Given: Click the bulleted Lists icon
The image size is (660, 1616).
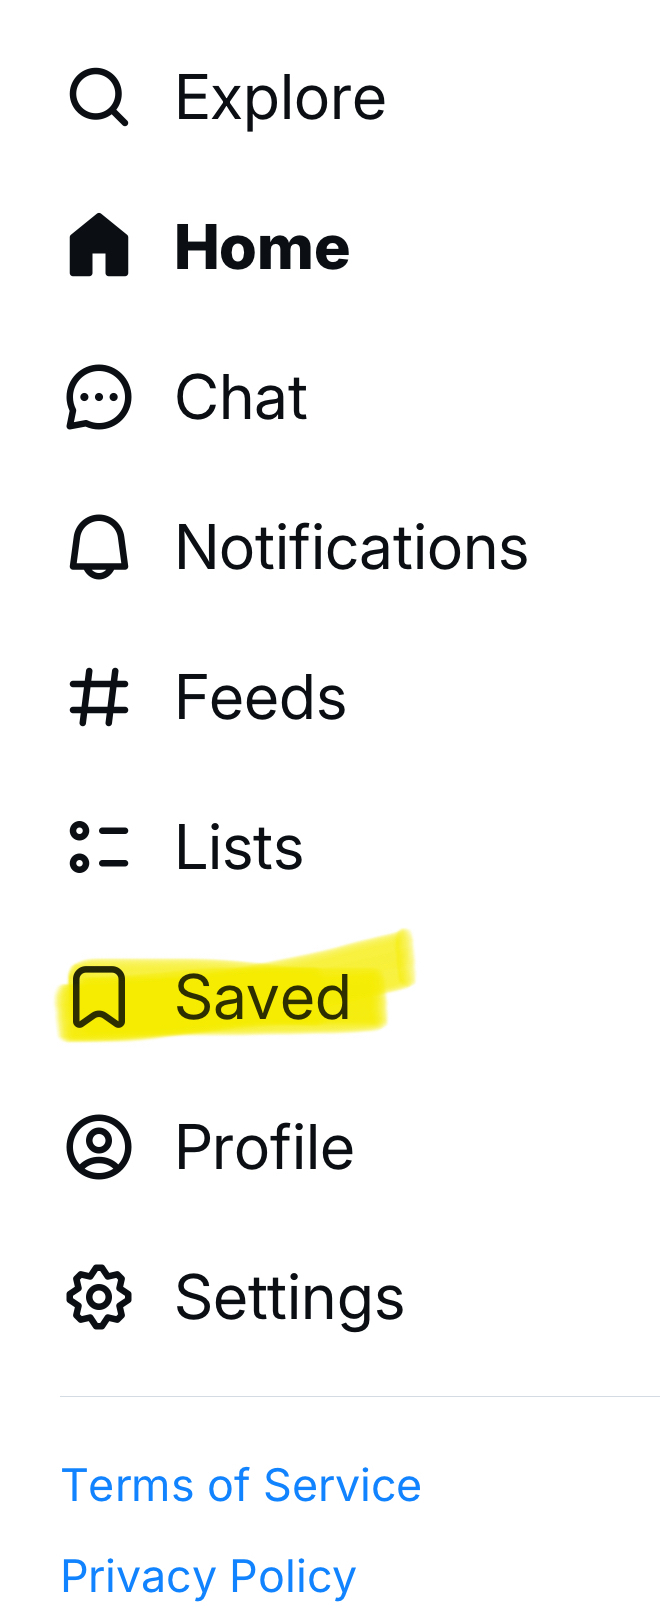Looking at the screenshot, I should coord(98,847).
